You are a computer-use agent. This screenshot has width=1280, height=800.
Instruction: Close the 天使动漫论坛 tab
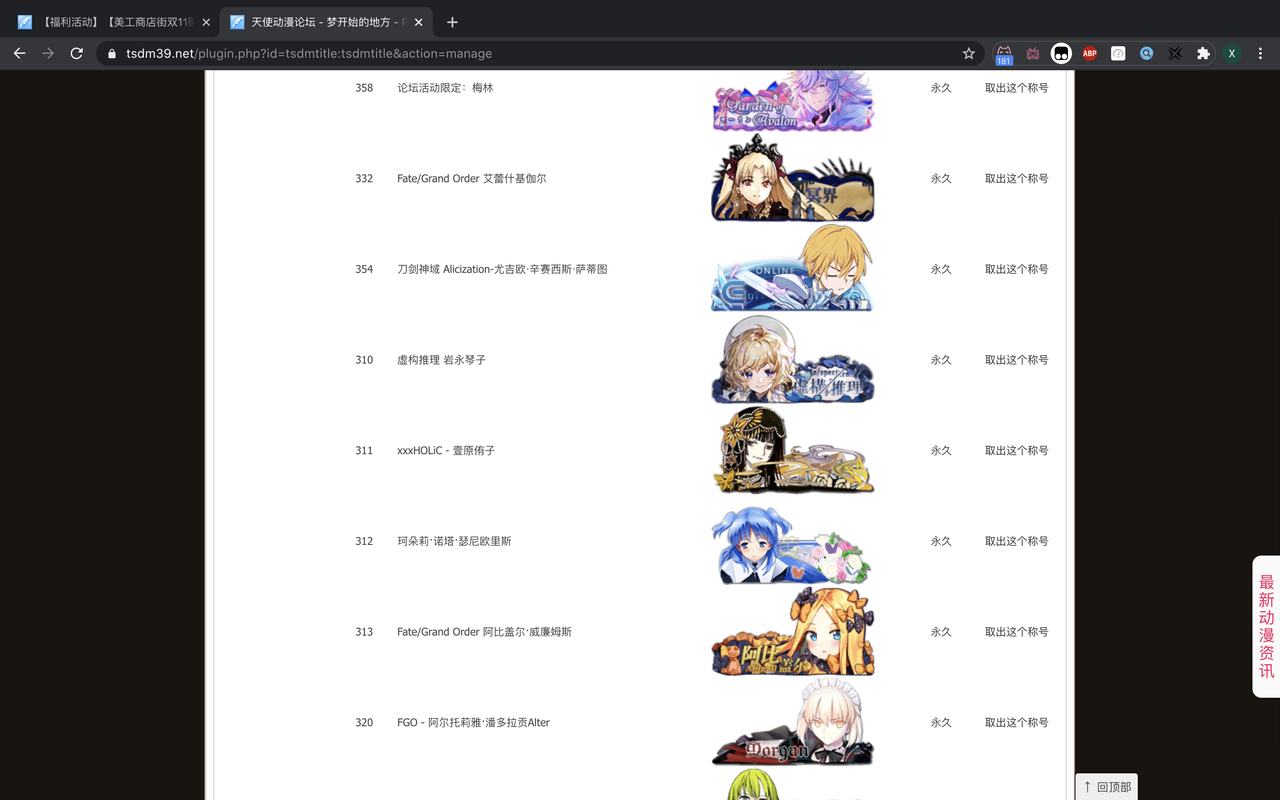[419, 22]
